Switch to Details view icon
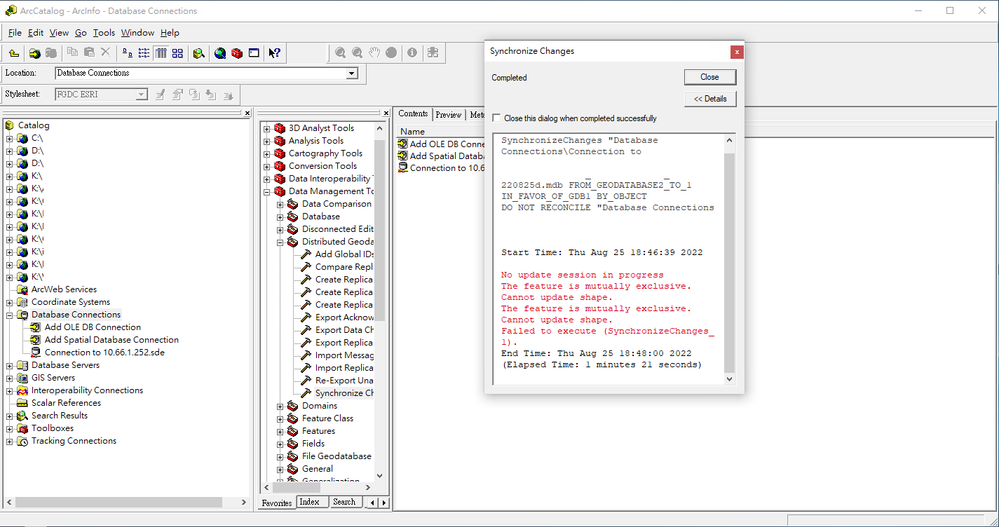This screenshot has height=527, width=999. [161, 53]
